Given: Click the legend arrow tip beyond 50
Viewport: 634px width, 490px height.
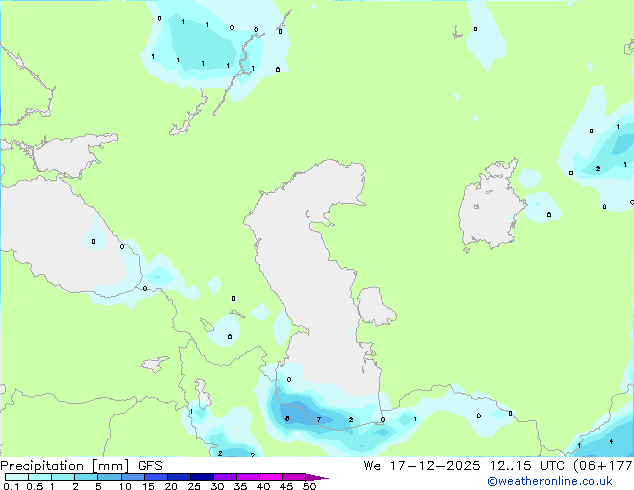Looking at the screenshot, I should pyautogui.click(x=317, y=477).
